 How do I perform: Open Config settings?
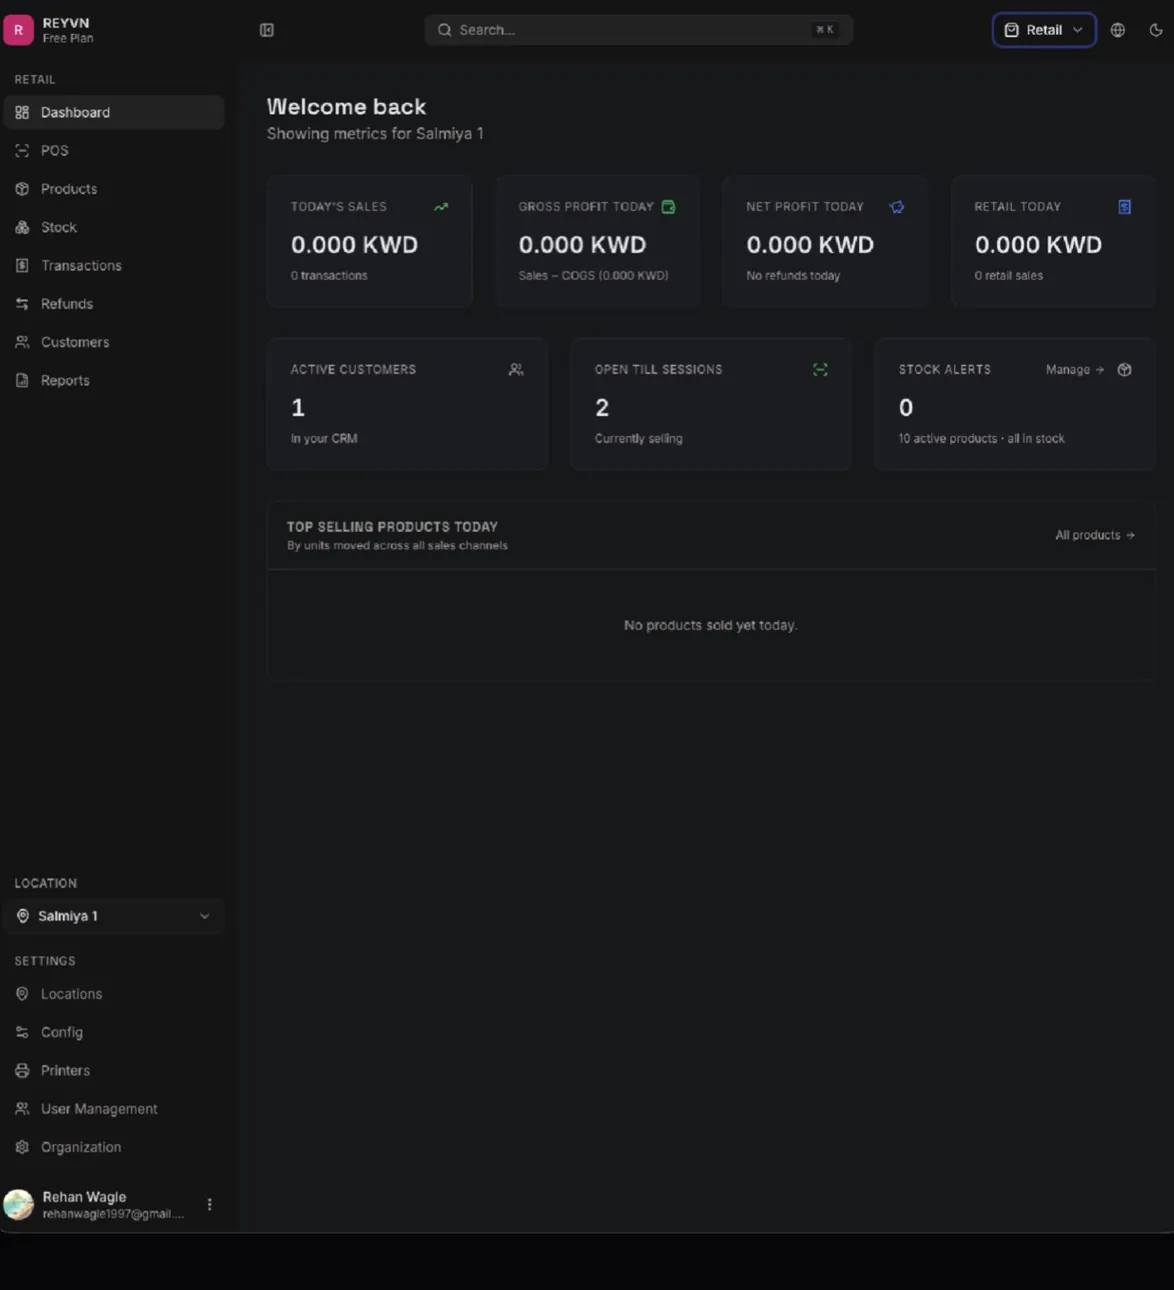(x=114, y=1033)
